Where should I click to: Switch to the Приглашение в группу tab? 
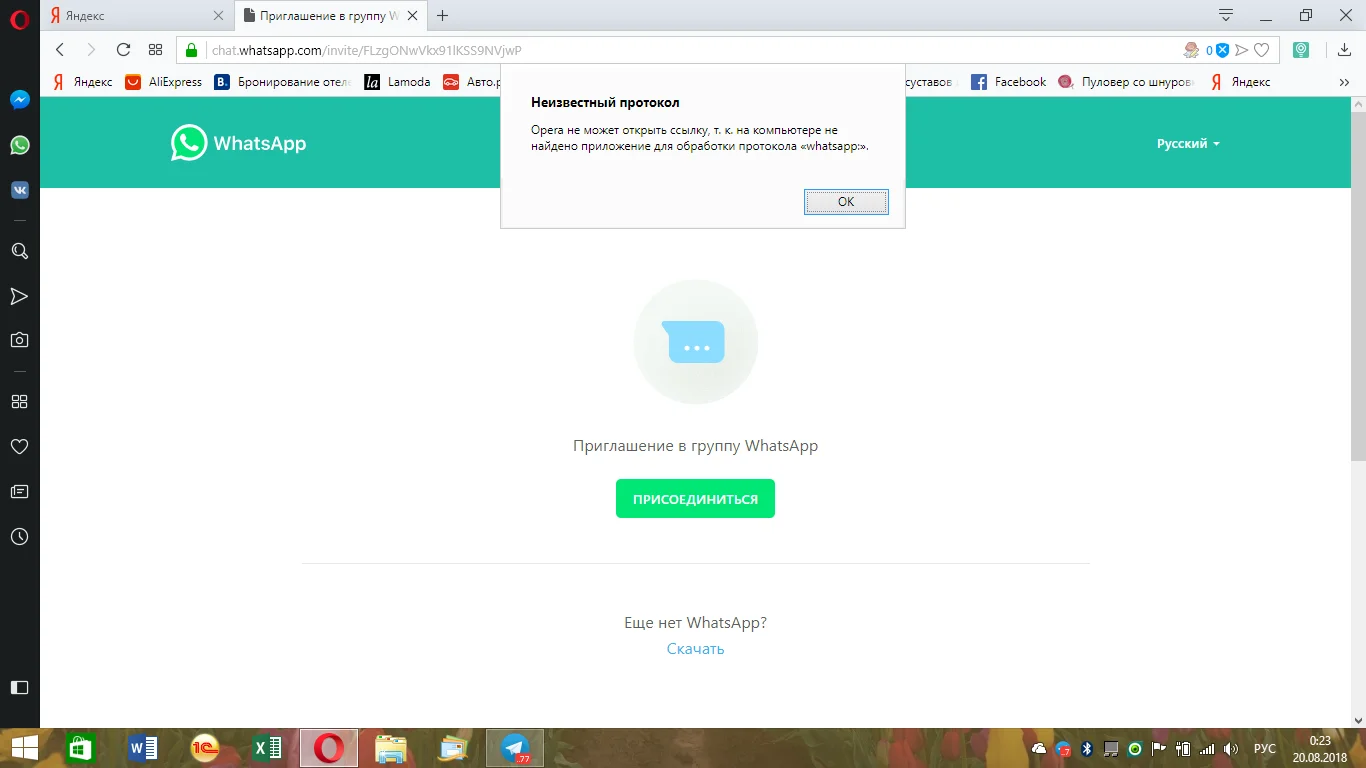[x=332, y=16]
